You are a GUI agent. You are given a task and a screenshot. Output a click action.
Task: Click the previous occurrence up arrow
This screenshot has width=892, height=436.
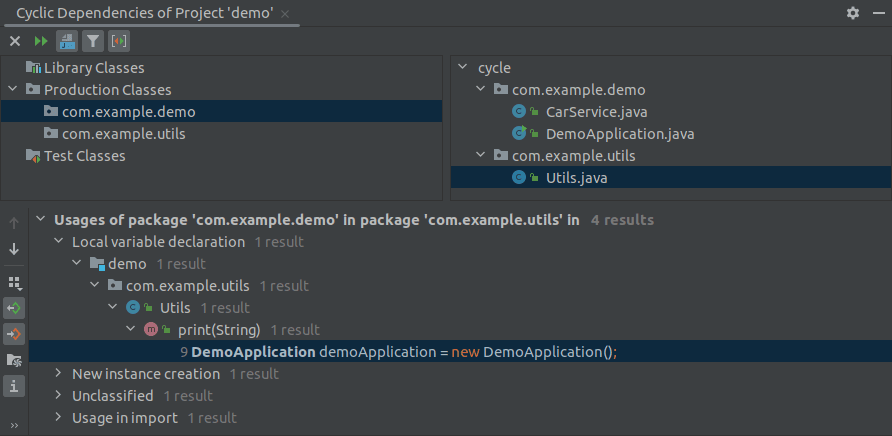pos(14,223)
